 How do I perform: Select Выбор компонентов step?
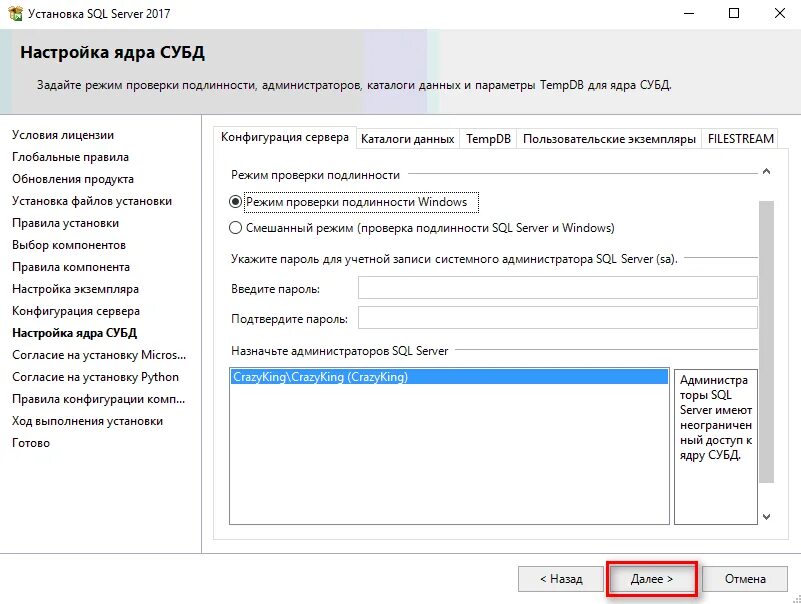coord(69,245)
